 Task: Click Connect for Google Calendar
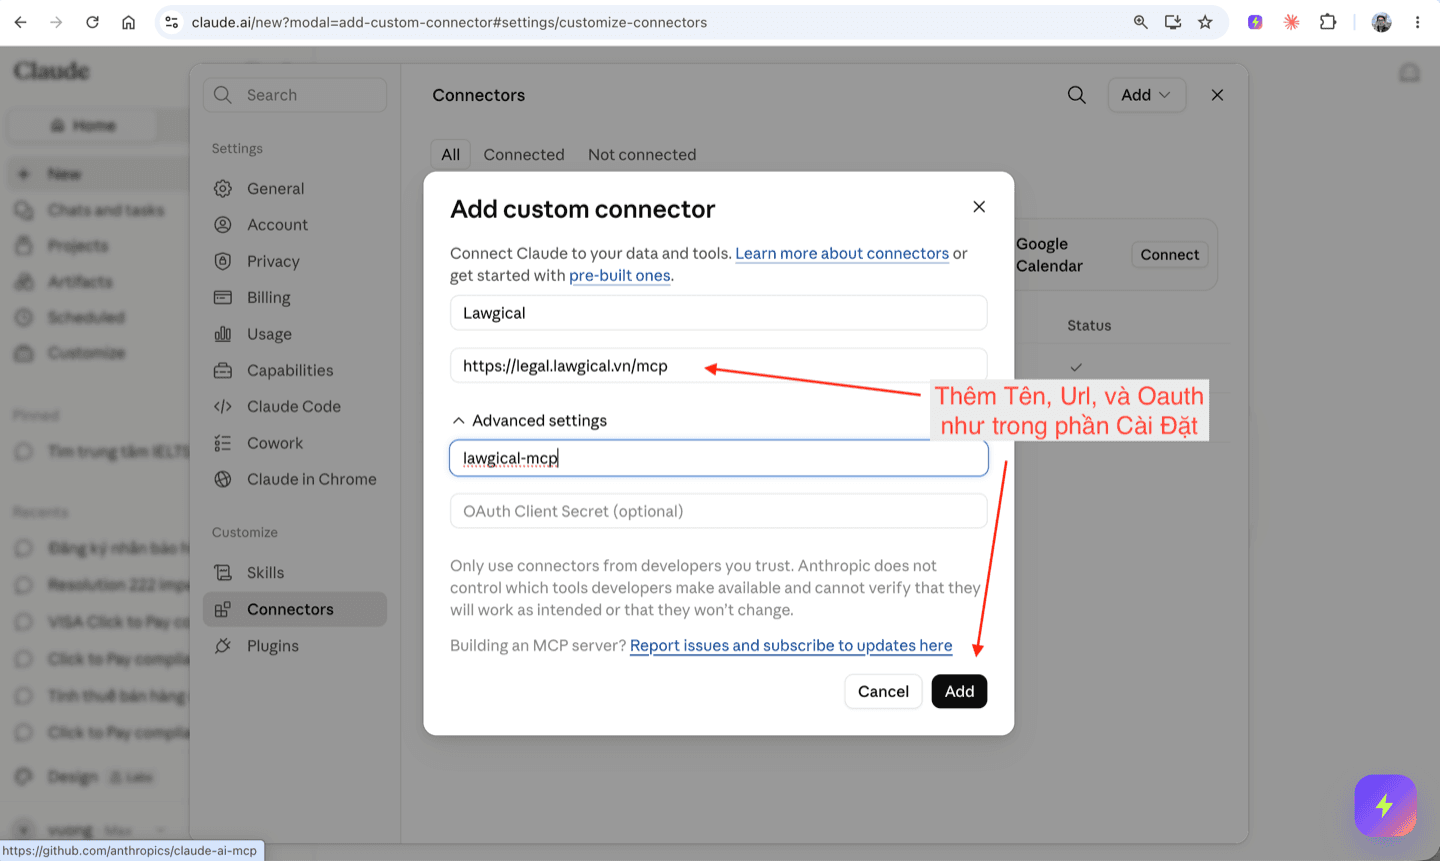tap(1169, 255)
